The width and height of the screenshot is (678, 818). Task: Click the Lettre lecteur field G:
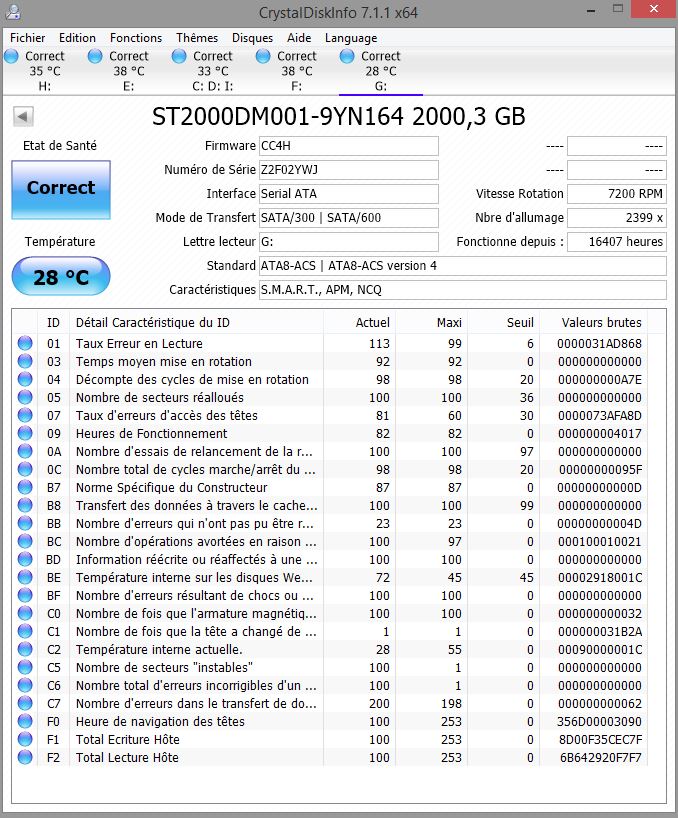(349, 242)
